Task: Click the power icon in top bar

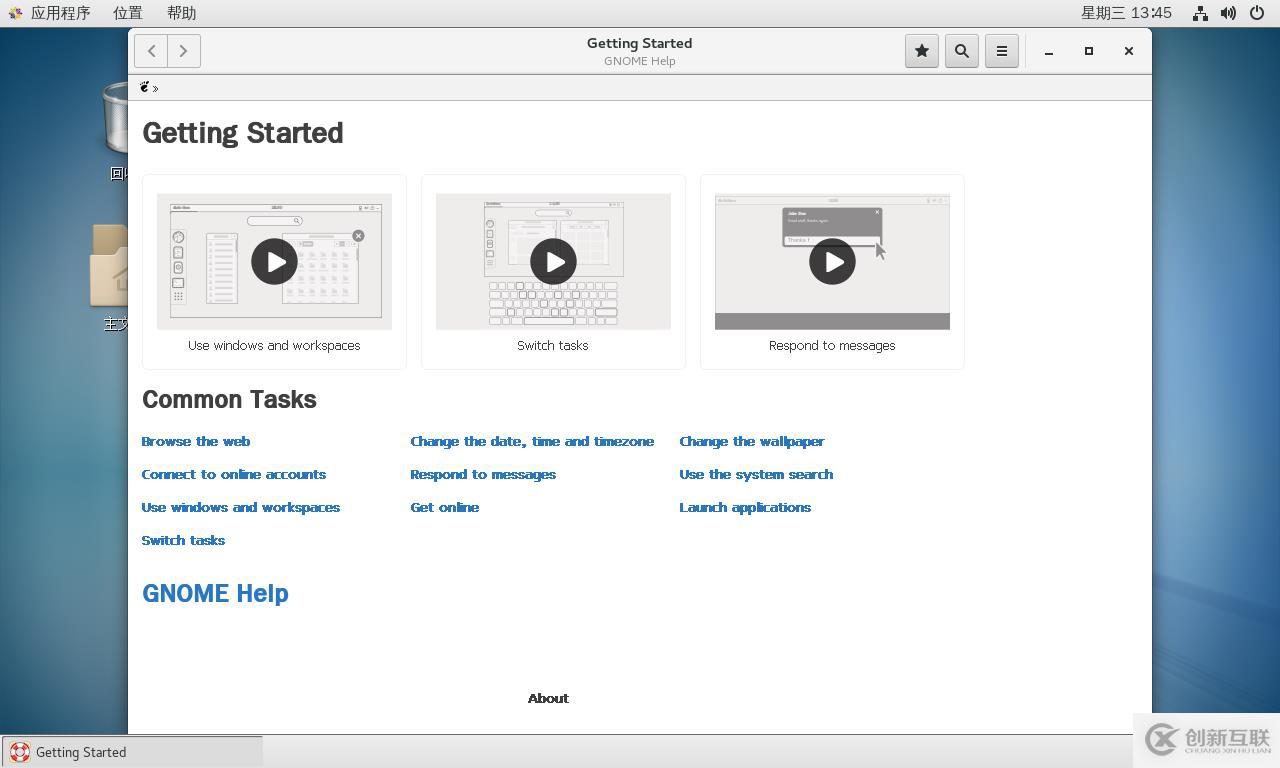Action: pyautogui.click(x=1257, y=13)
